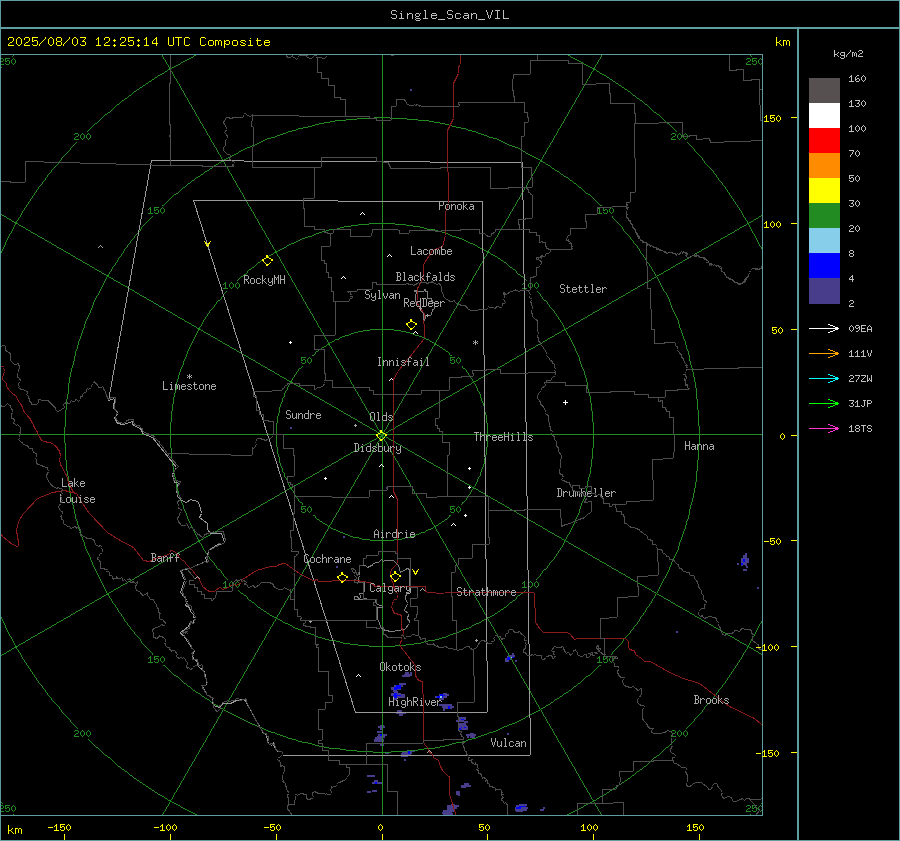Click the Limestone location label
Viewport: 900px width, 841px height.
(189, 386)
